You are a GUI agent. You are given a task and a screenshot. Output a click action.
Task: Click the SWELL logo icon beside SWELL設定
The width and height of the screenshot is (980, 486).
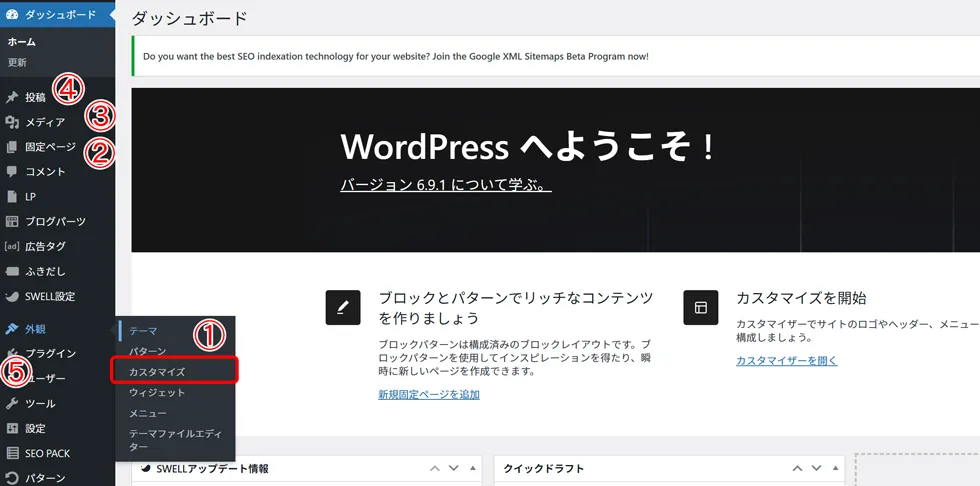click(x=12, y=297)
